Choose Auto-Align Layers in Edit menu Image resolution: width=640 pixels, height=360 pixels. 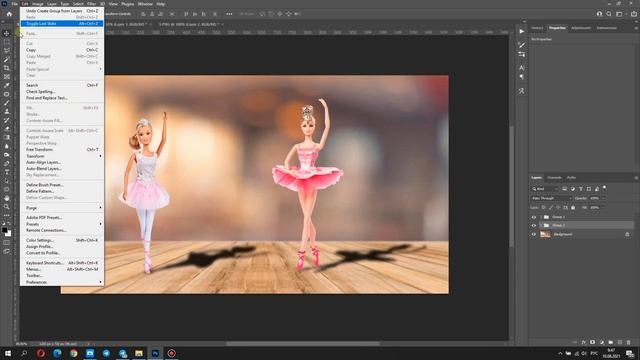click(x=62, y=162)
